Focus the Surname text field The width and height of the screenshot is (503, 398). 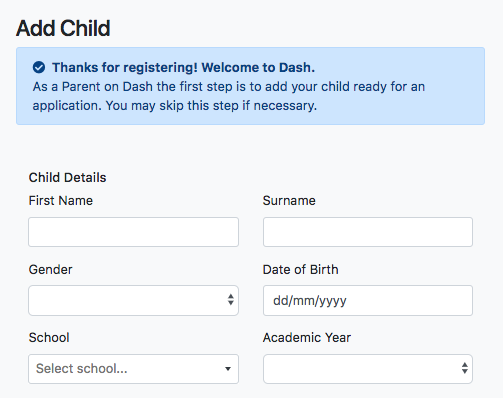tap(368, 232)
